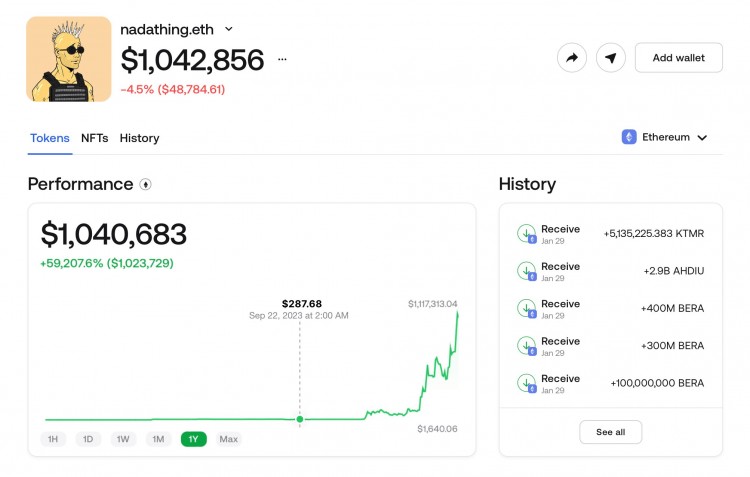Open the History tab
The width and height of the screenshot is (750, 477).
pos(139,138)
